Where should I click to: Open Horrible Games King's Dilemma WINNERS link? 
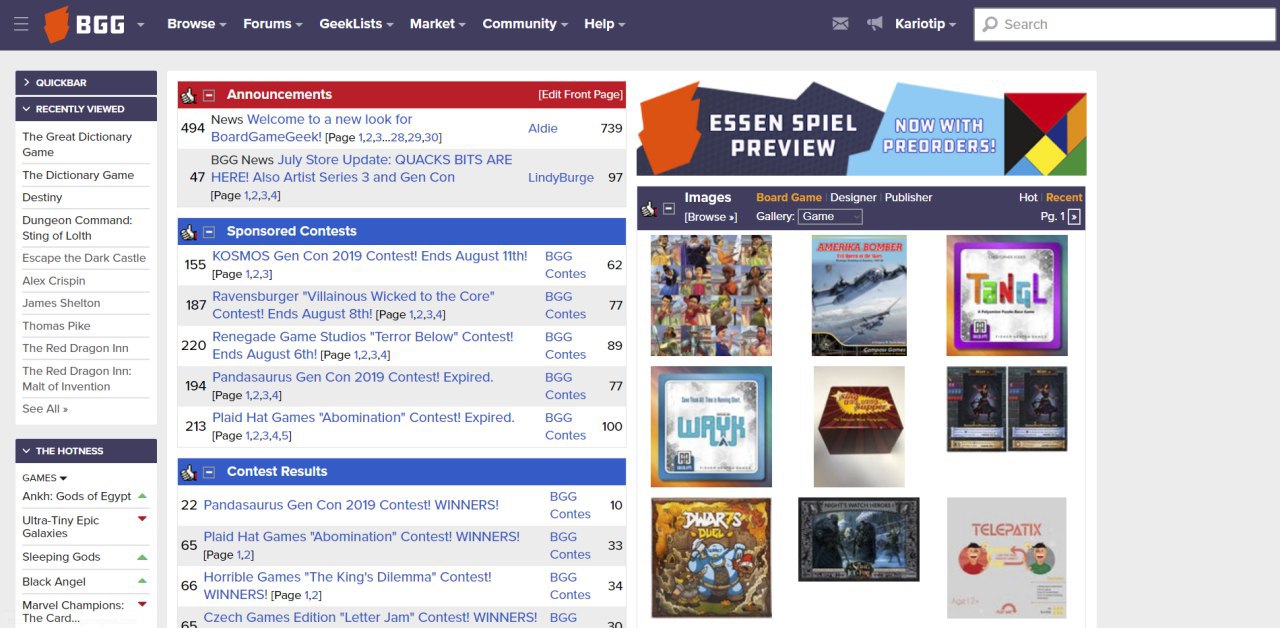click(347, 586)
